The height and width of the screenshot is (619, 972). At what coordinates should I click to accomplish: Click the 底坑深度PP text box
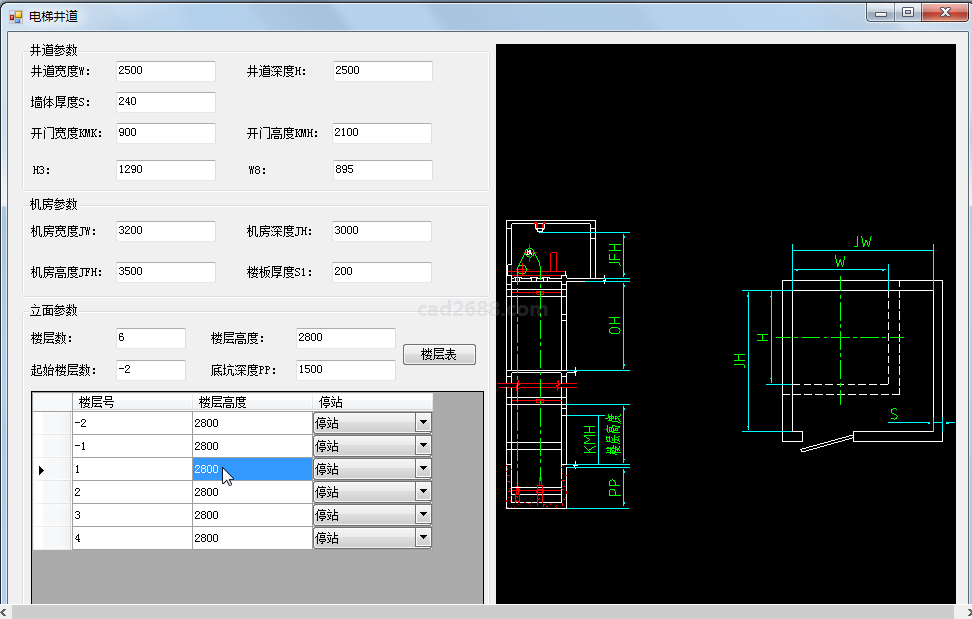(345, 370)
